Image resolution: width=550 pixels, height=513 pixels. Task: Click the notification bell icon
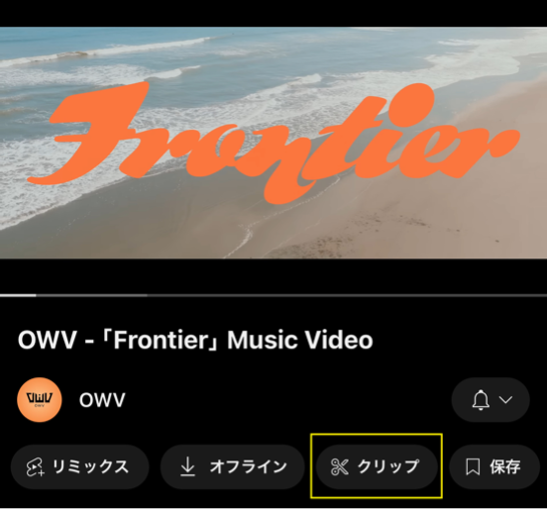tap(481, 400)
